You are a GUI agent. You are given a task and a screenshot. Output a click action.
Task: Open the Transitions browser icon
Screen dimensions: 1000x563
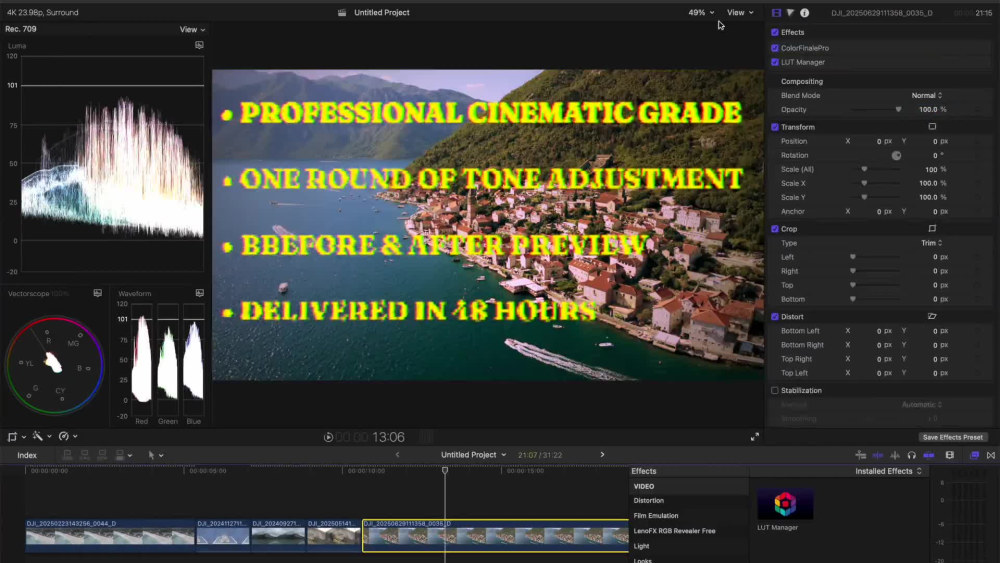click(990, 455)
